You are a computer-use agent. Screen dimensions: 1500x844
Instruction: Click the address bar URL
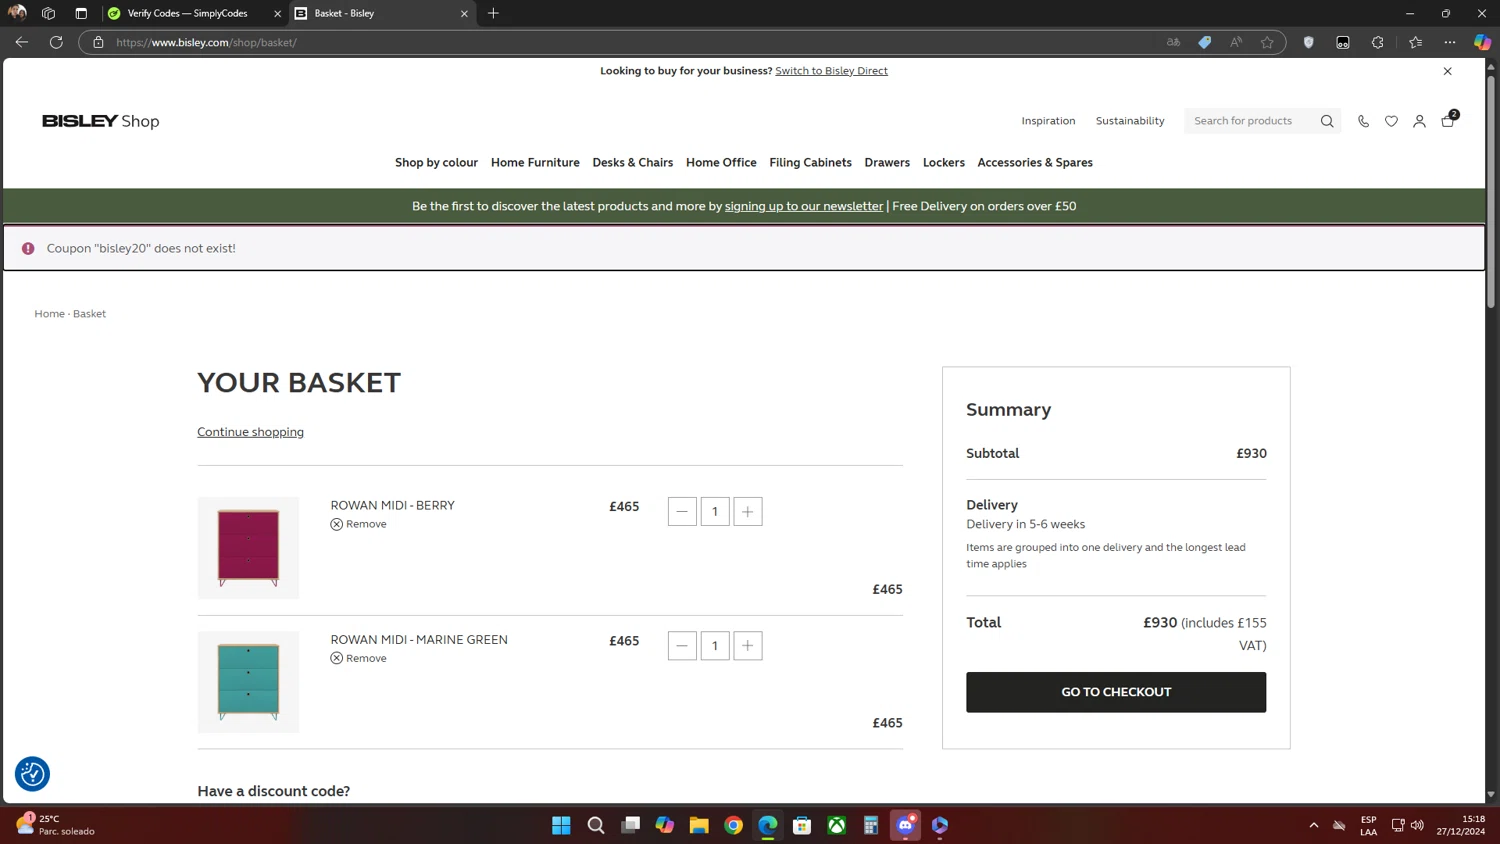click(x=206, y=42)
